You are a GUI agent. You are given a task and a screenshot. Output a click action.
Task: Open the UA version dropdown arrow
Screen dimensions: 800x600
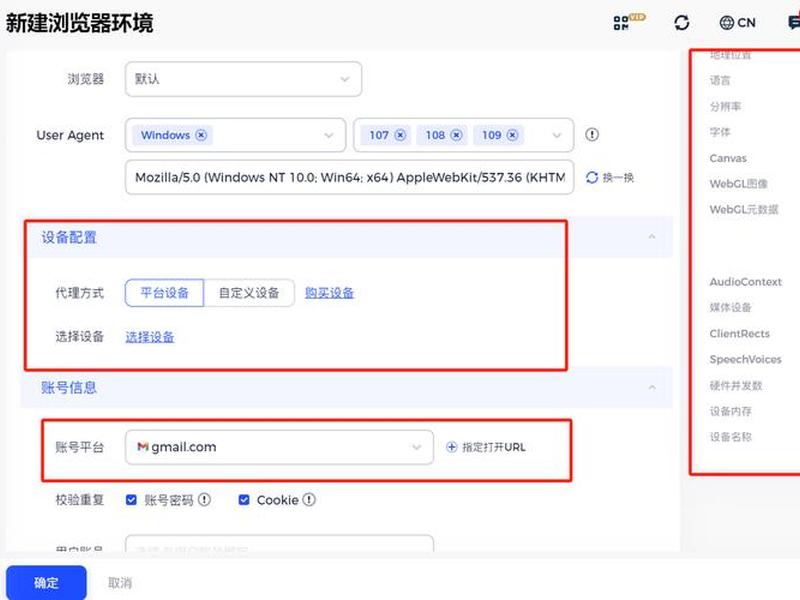click(x=557, y=135)
